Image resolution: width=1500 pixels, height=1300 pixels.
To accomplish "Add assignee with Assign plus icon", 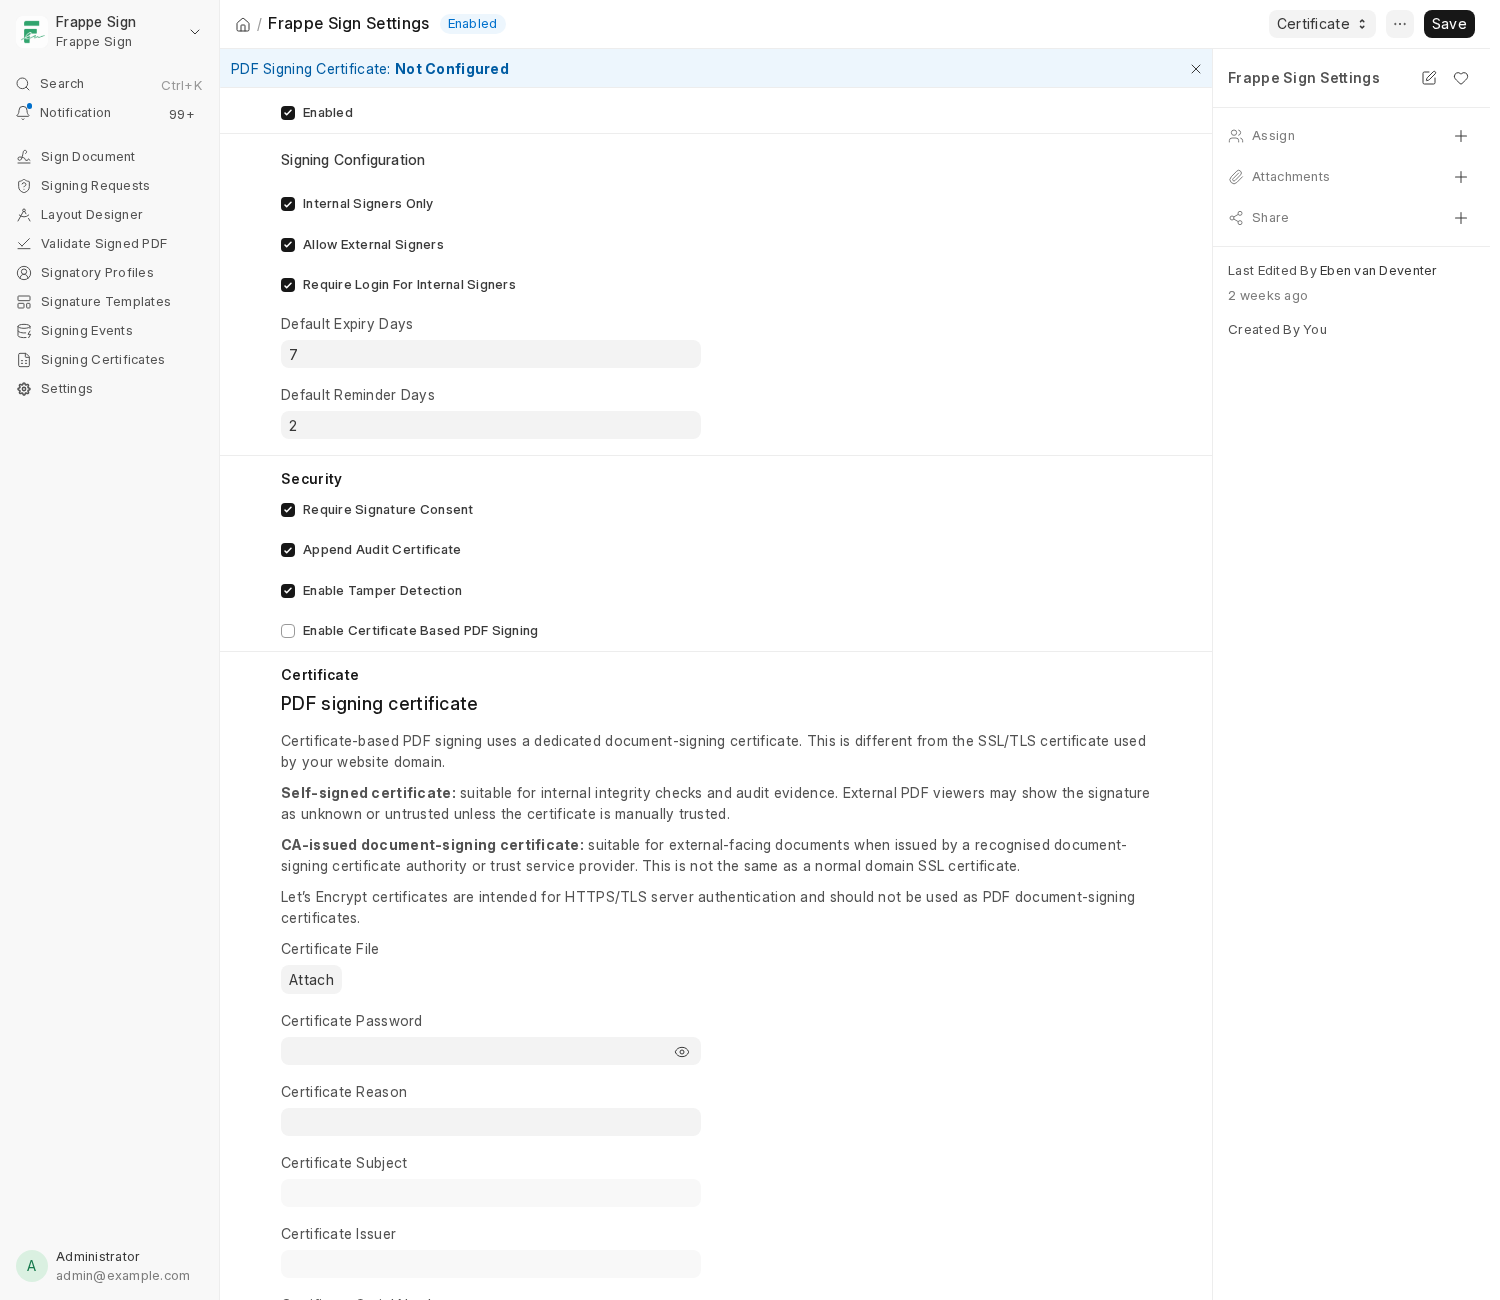I will 1461,136.
